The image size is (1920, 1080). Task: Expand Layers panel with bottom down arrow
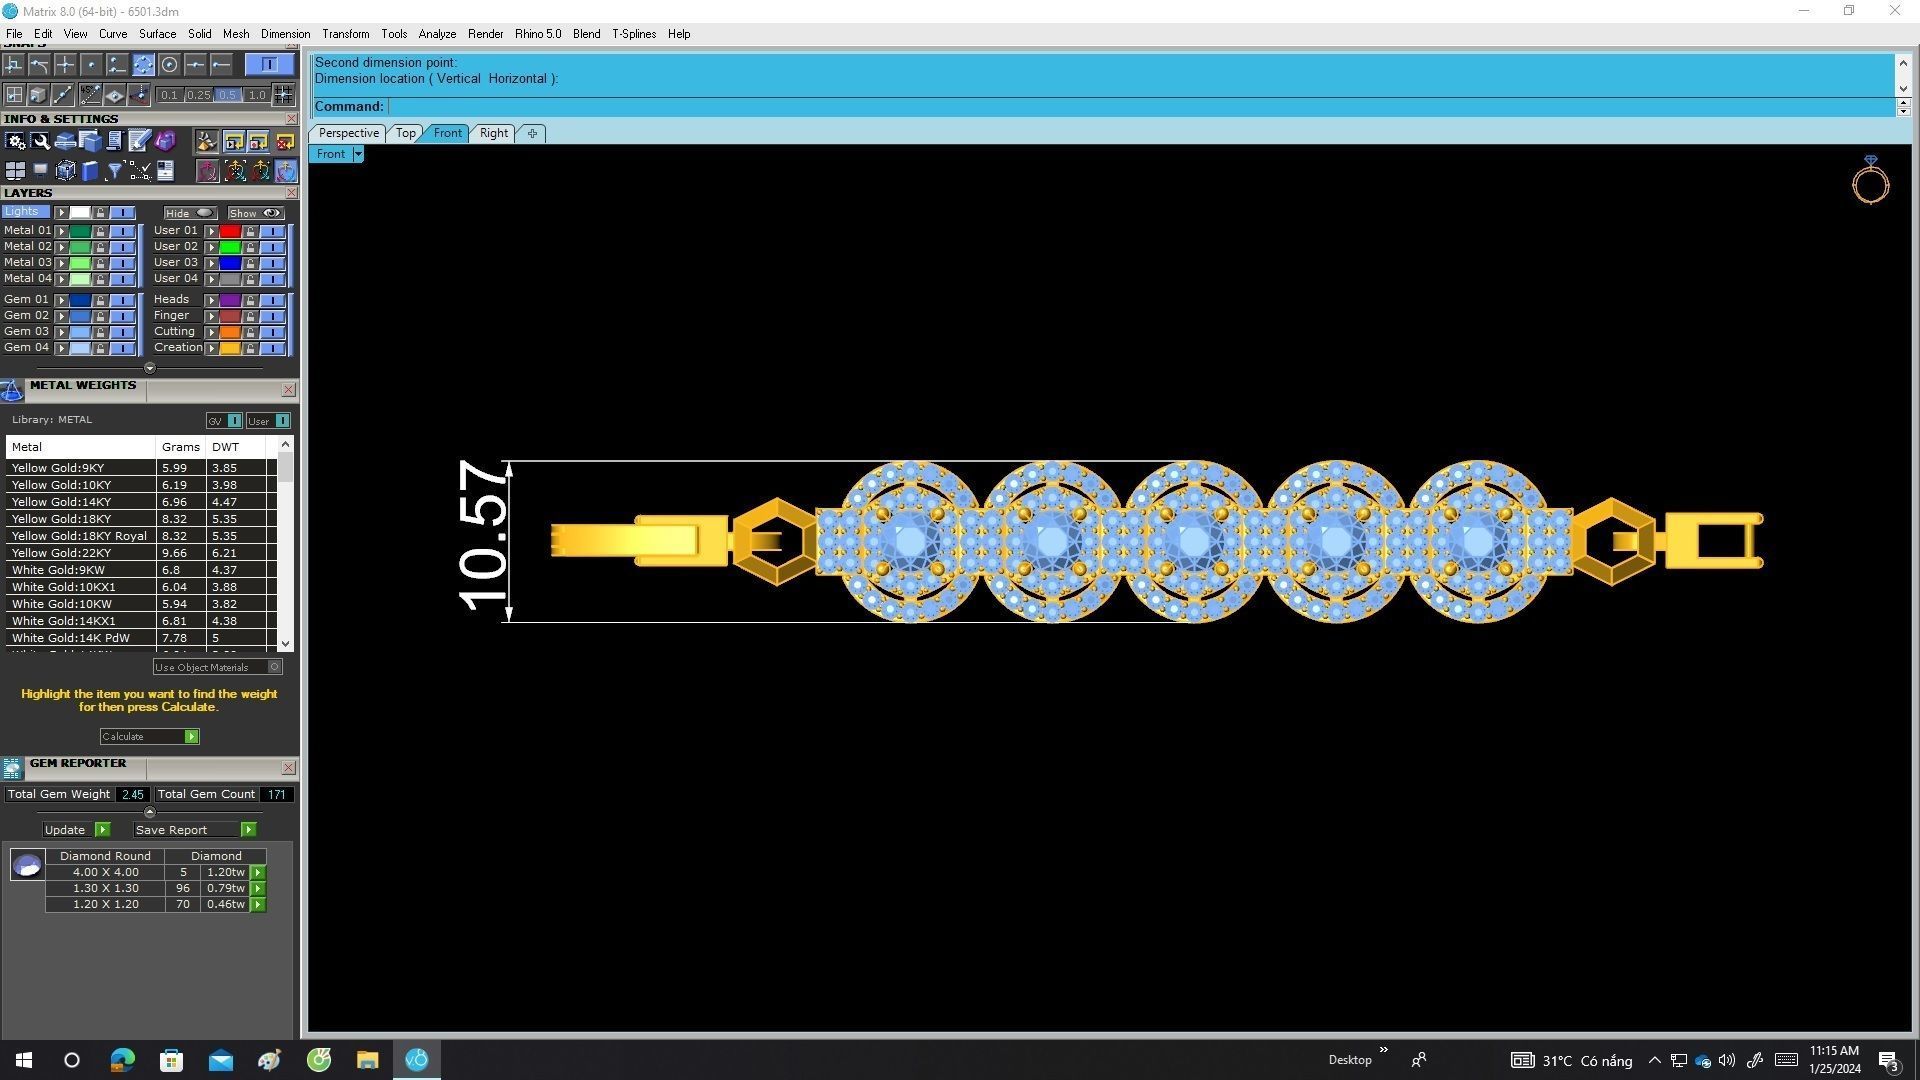point(150,368)
